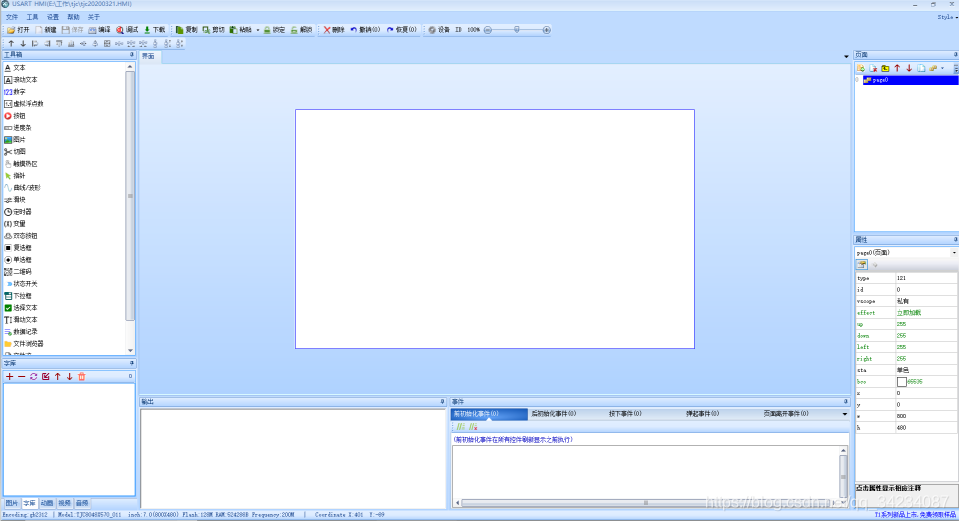Click the 下载 (Download) toolbar button
Image resolution: width=959 pixels, height=521 pixels.
click(x=154, y=29)
